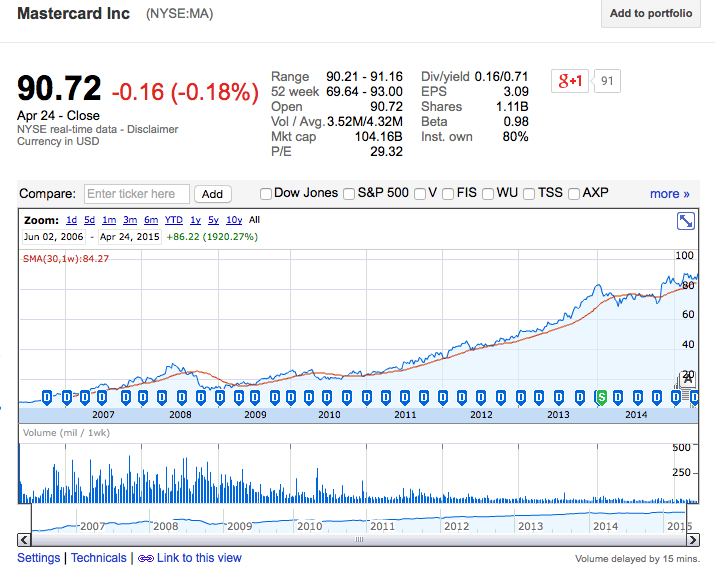The image size is (715, 581).
Task: Click the dividend marker above the 2011 label
Action: tap(405, 398)
